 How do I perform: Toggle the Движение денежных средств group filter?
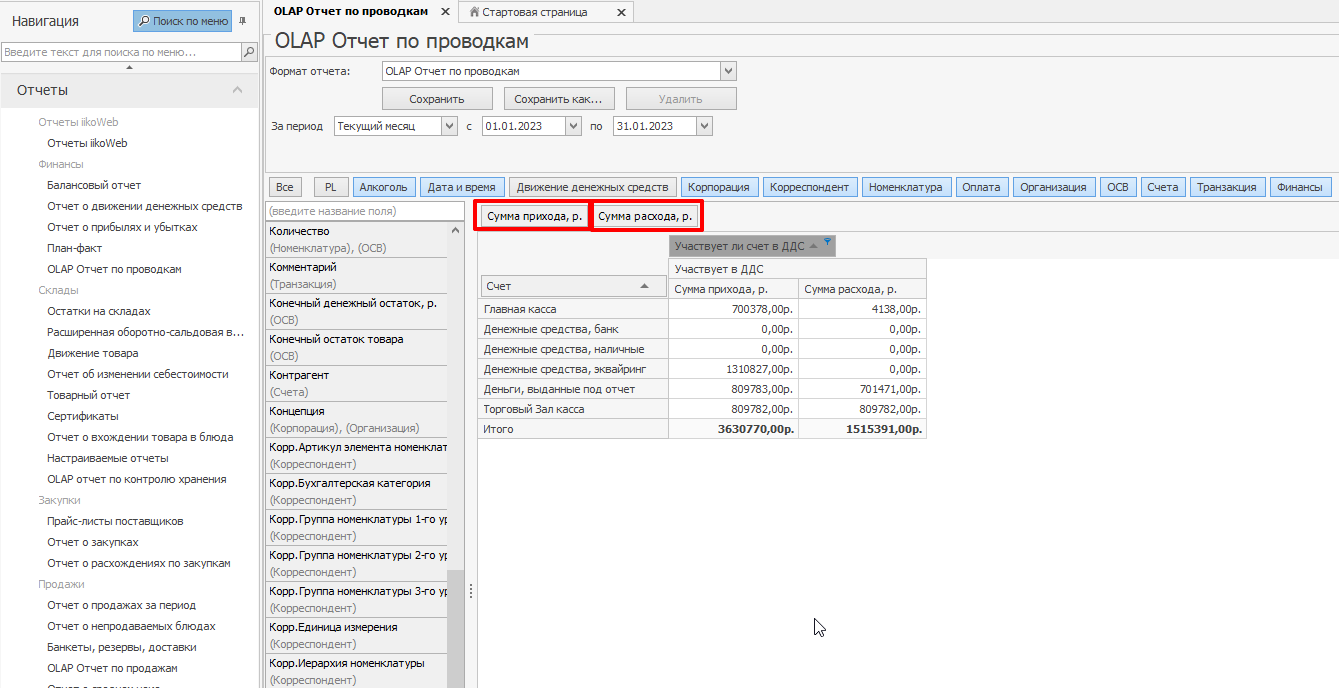tap(592, 187)
